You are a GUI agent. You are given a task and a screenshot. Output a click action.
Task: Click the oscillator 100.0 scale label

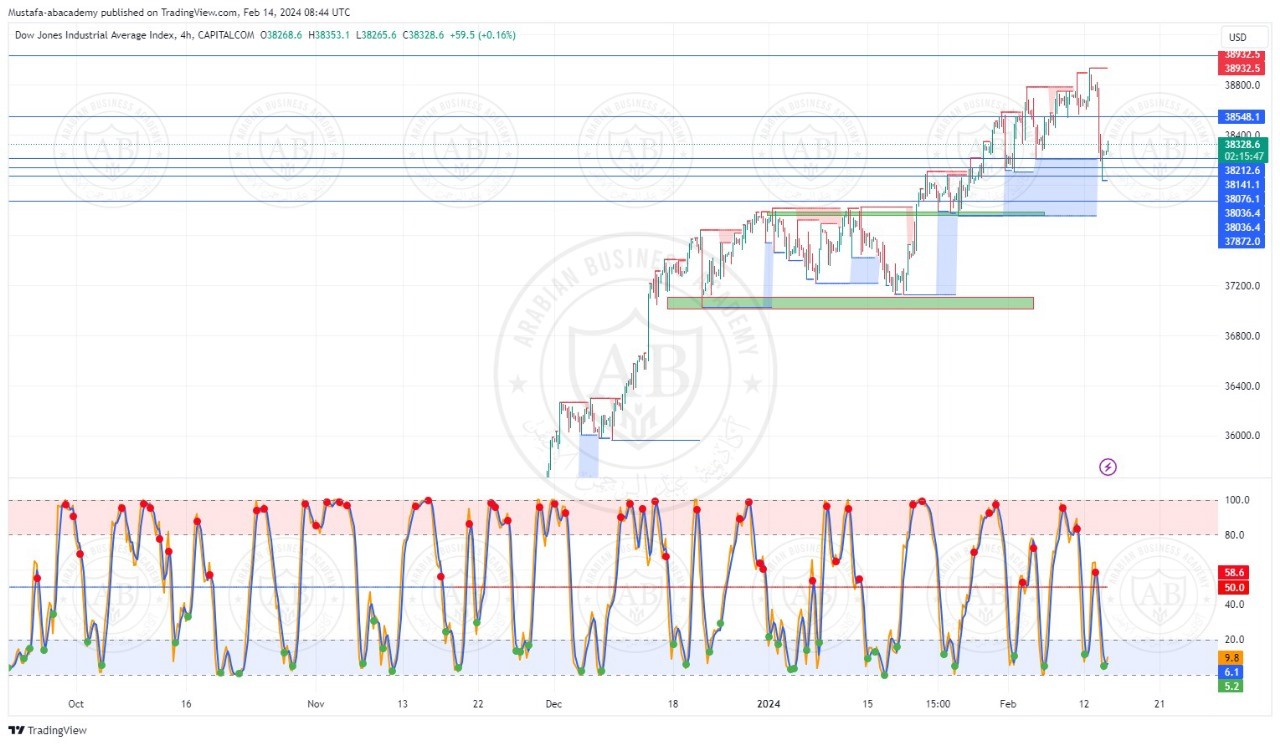1235,500
